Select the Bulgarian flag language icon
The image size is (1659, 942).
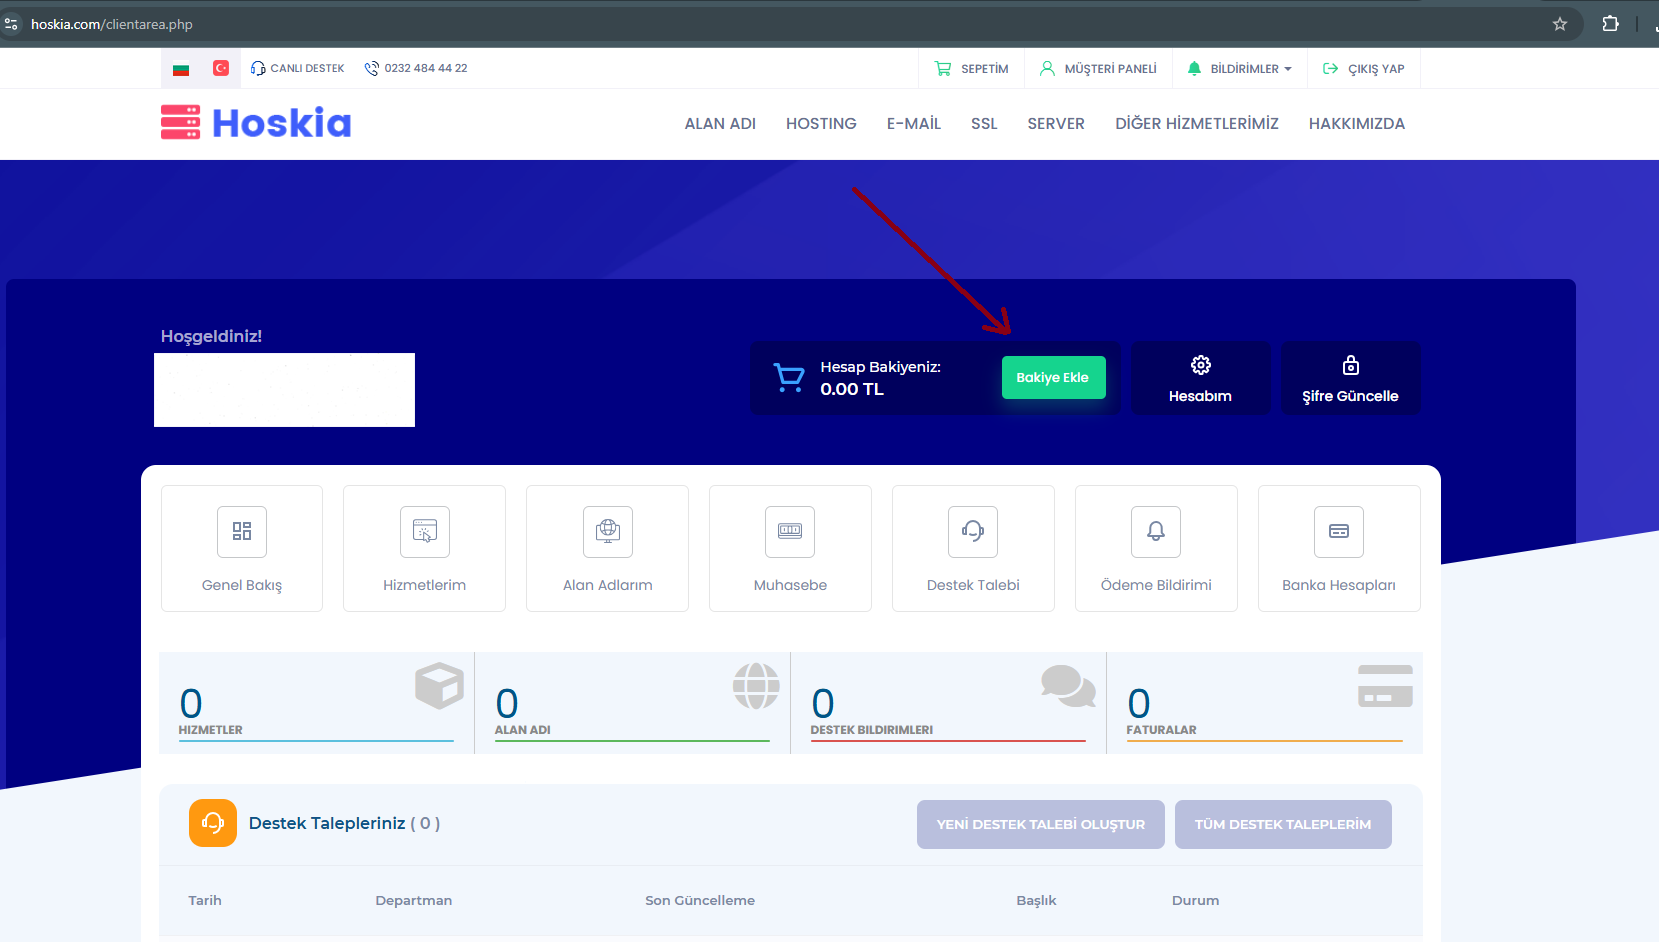[x=181, y=69]
